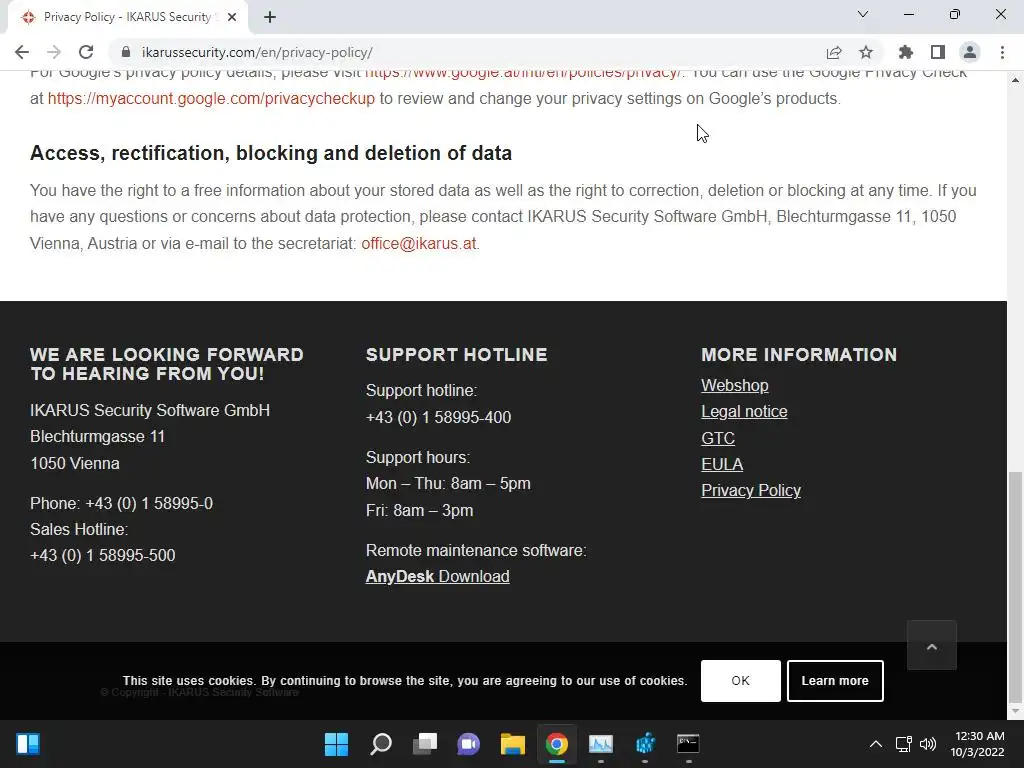Open the command prompt in taskbar

(688, 744)
